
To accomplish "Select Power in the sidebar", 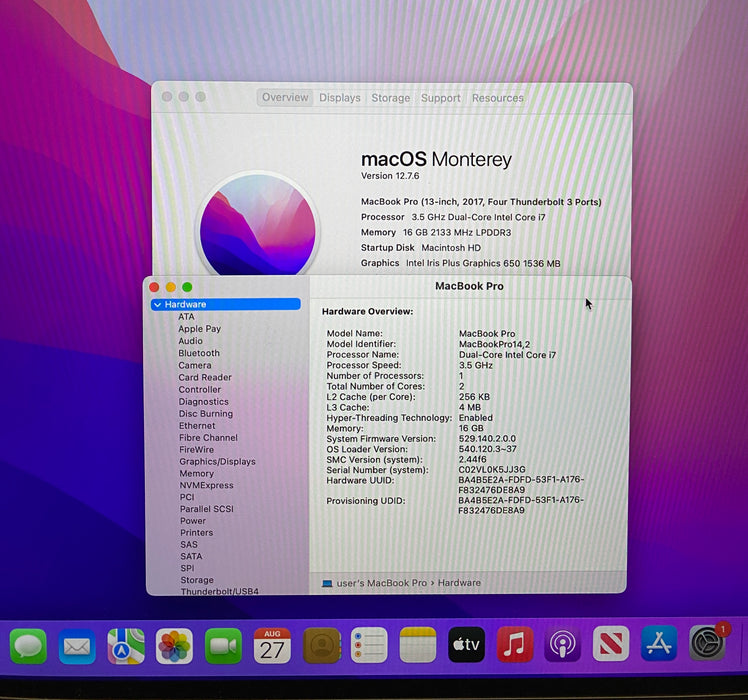I will [x=193, y=521].
